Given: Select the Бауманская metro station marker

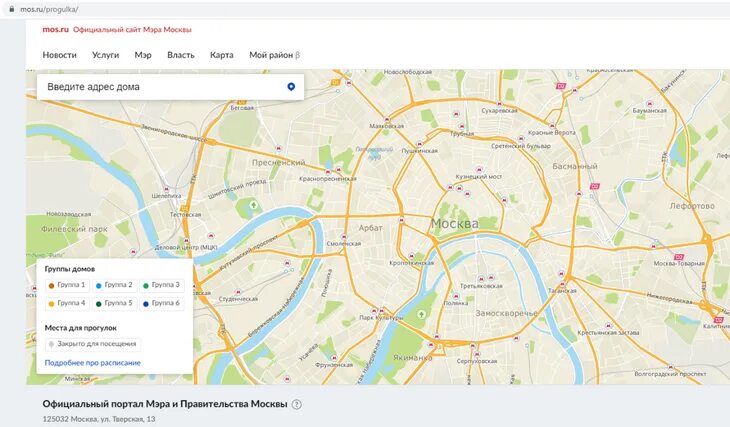Looking at the screenshot, I should point(649,104).
